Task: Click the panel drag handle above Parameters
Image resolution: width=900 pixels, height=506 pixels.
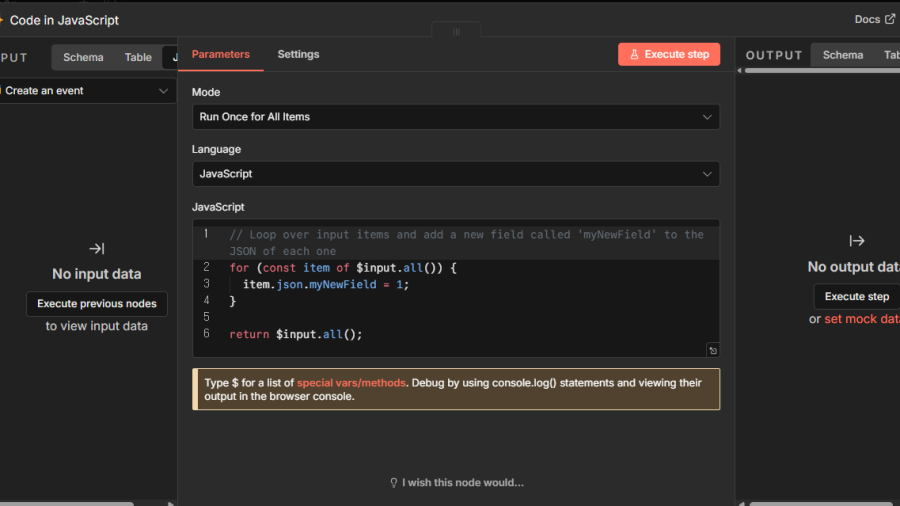Action: pyautogui.click(x=456, y=32)
